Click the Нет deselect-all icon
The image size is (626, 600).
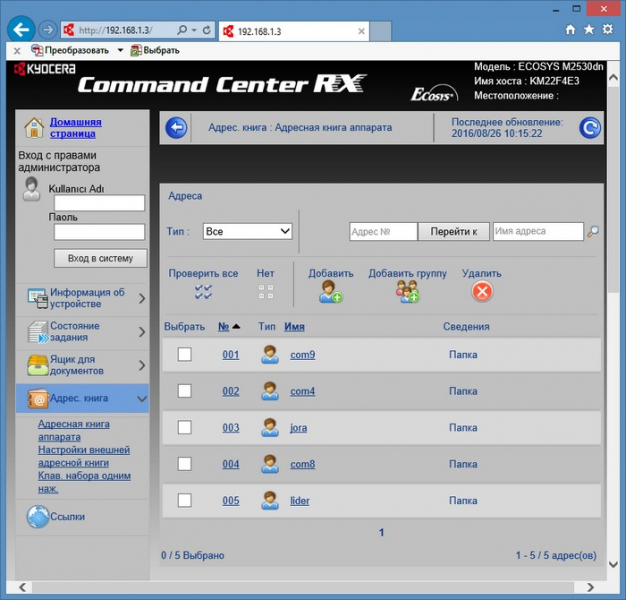coord(265,291)
